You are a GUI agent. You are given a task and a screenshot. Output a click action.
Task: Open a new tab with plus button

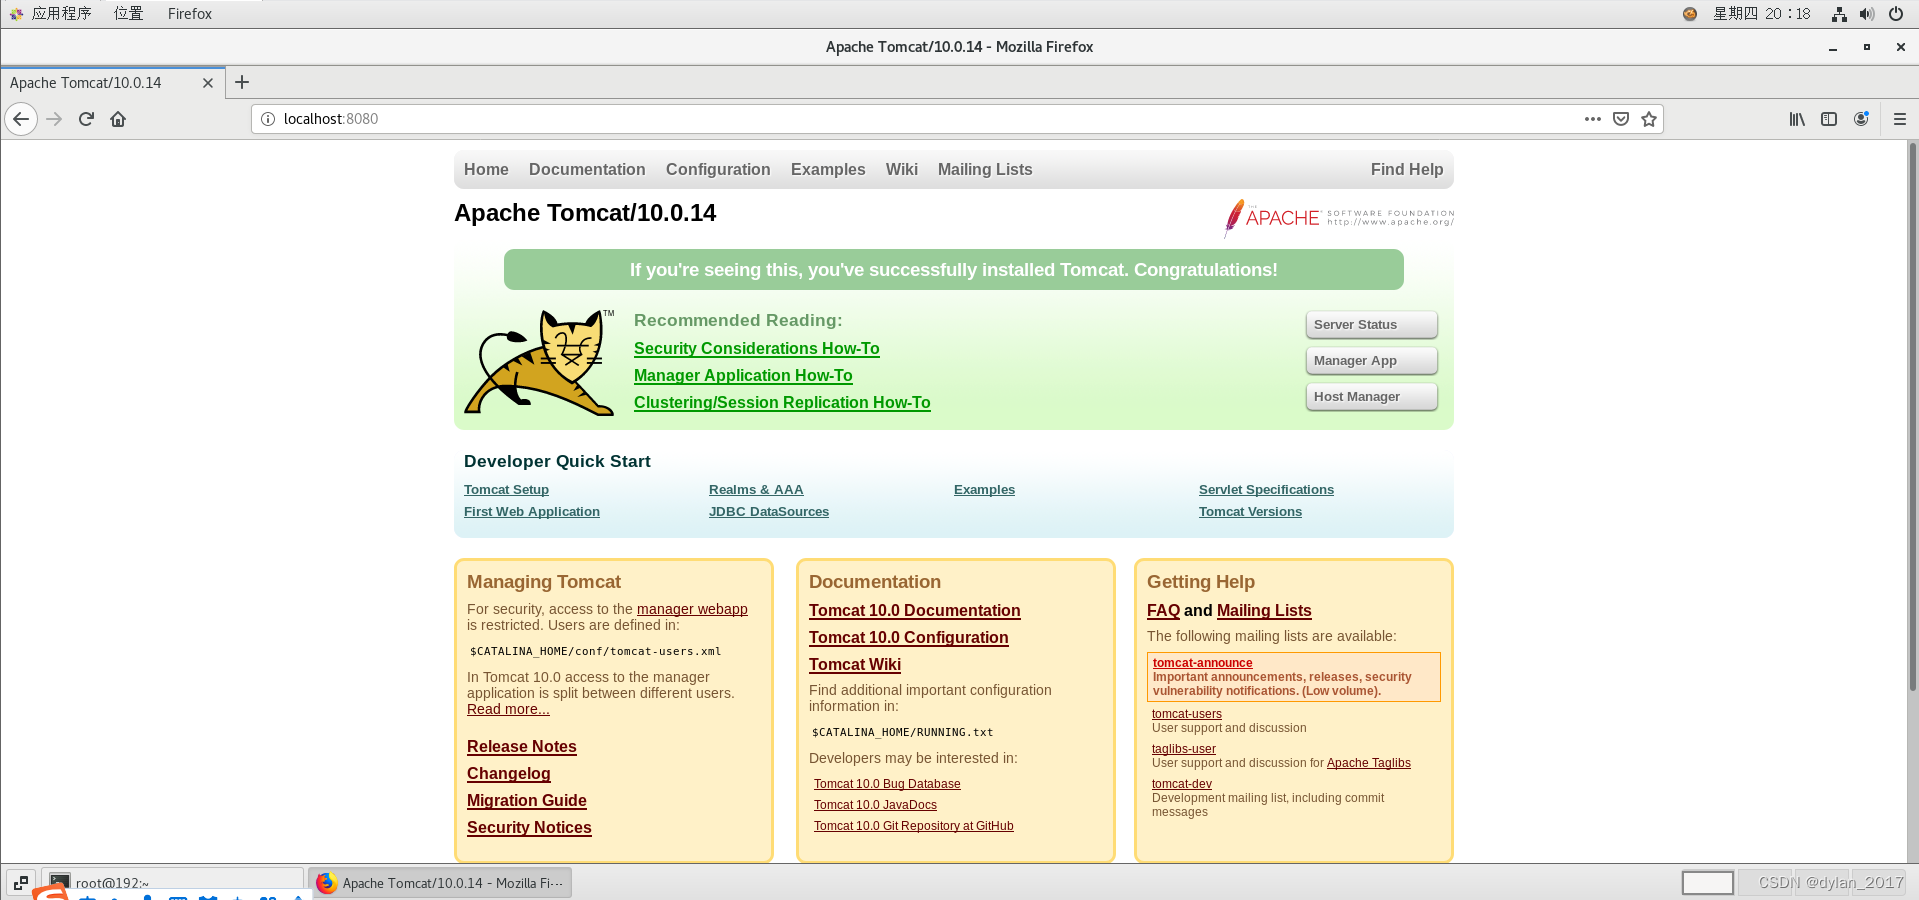point(242,83)
